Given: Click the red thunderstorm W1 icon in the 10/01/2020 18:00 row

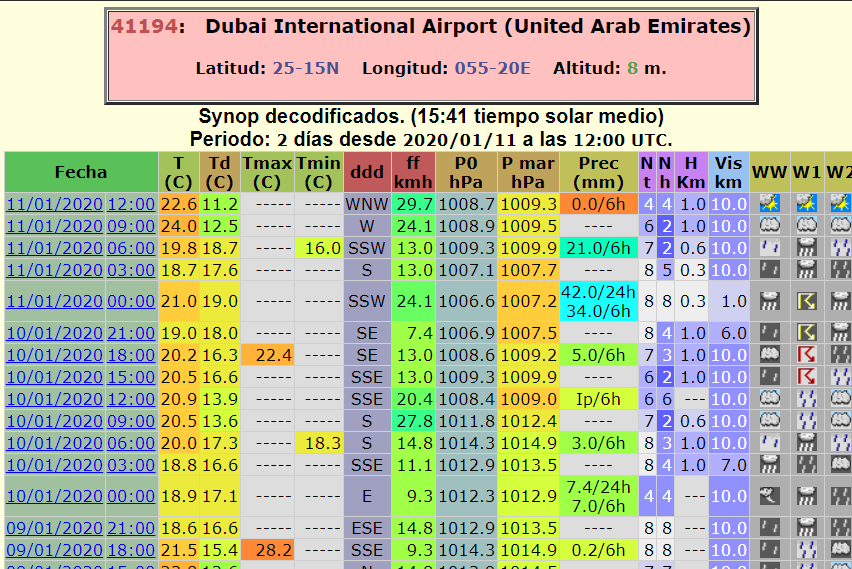Looking at the screenshot, I should tap(807, 355).
